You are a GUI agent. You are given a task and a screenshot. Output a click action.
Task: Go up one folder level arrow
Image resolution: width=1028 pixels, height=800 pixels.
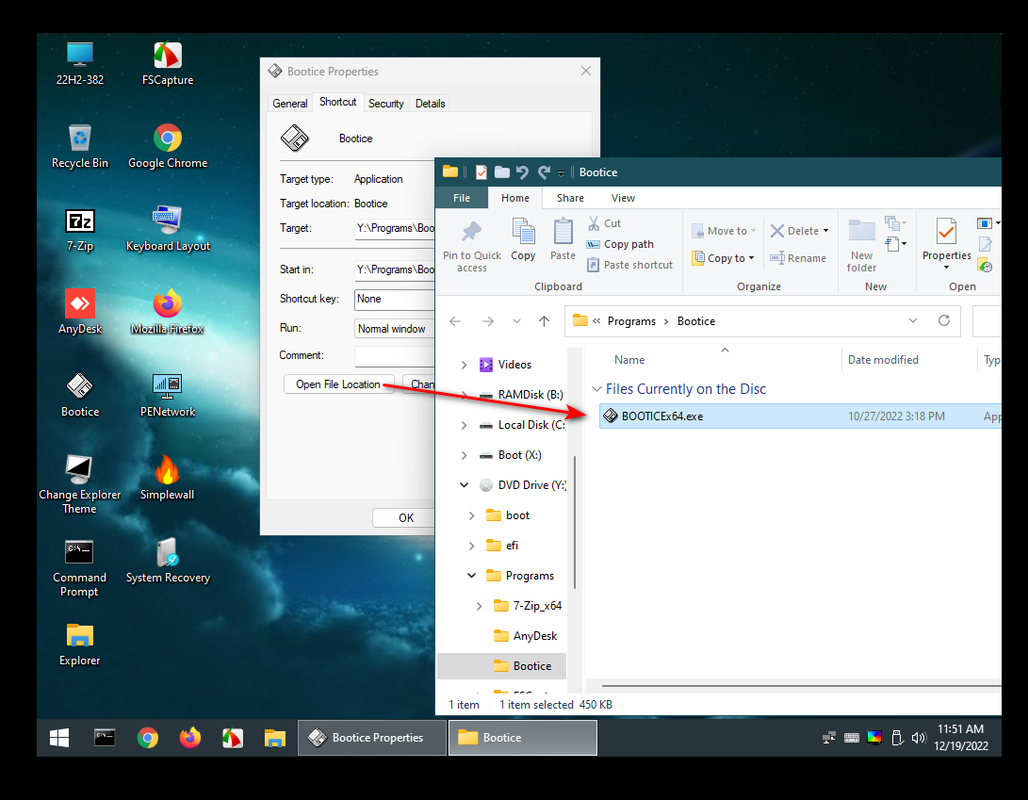tap(544, 321)
